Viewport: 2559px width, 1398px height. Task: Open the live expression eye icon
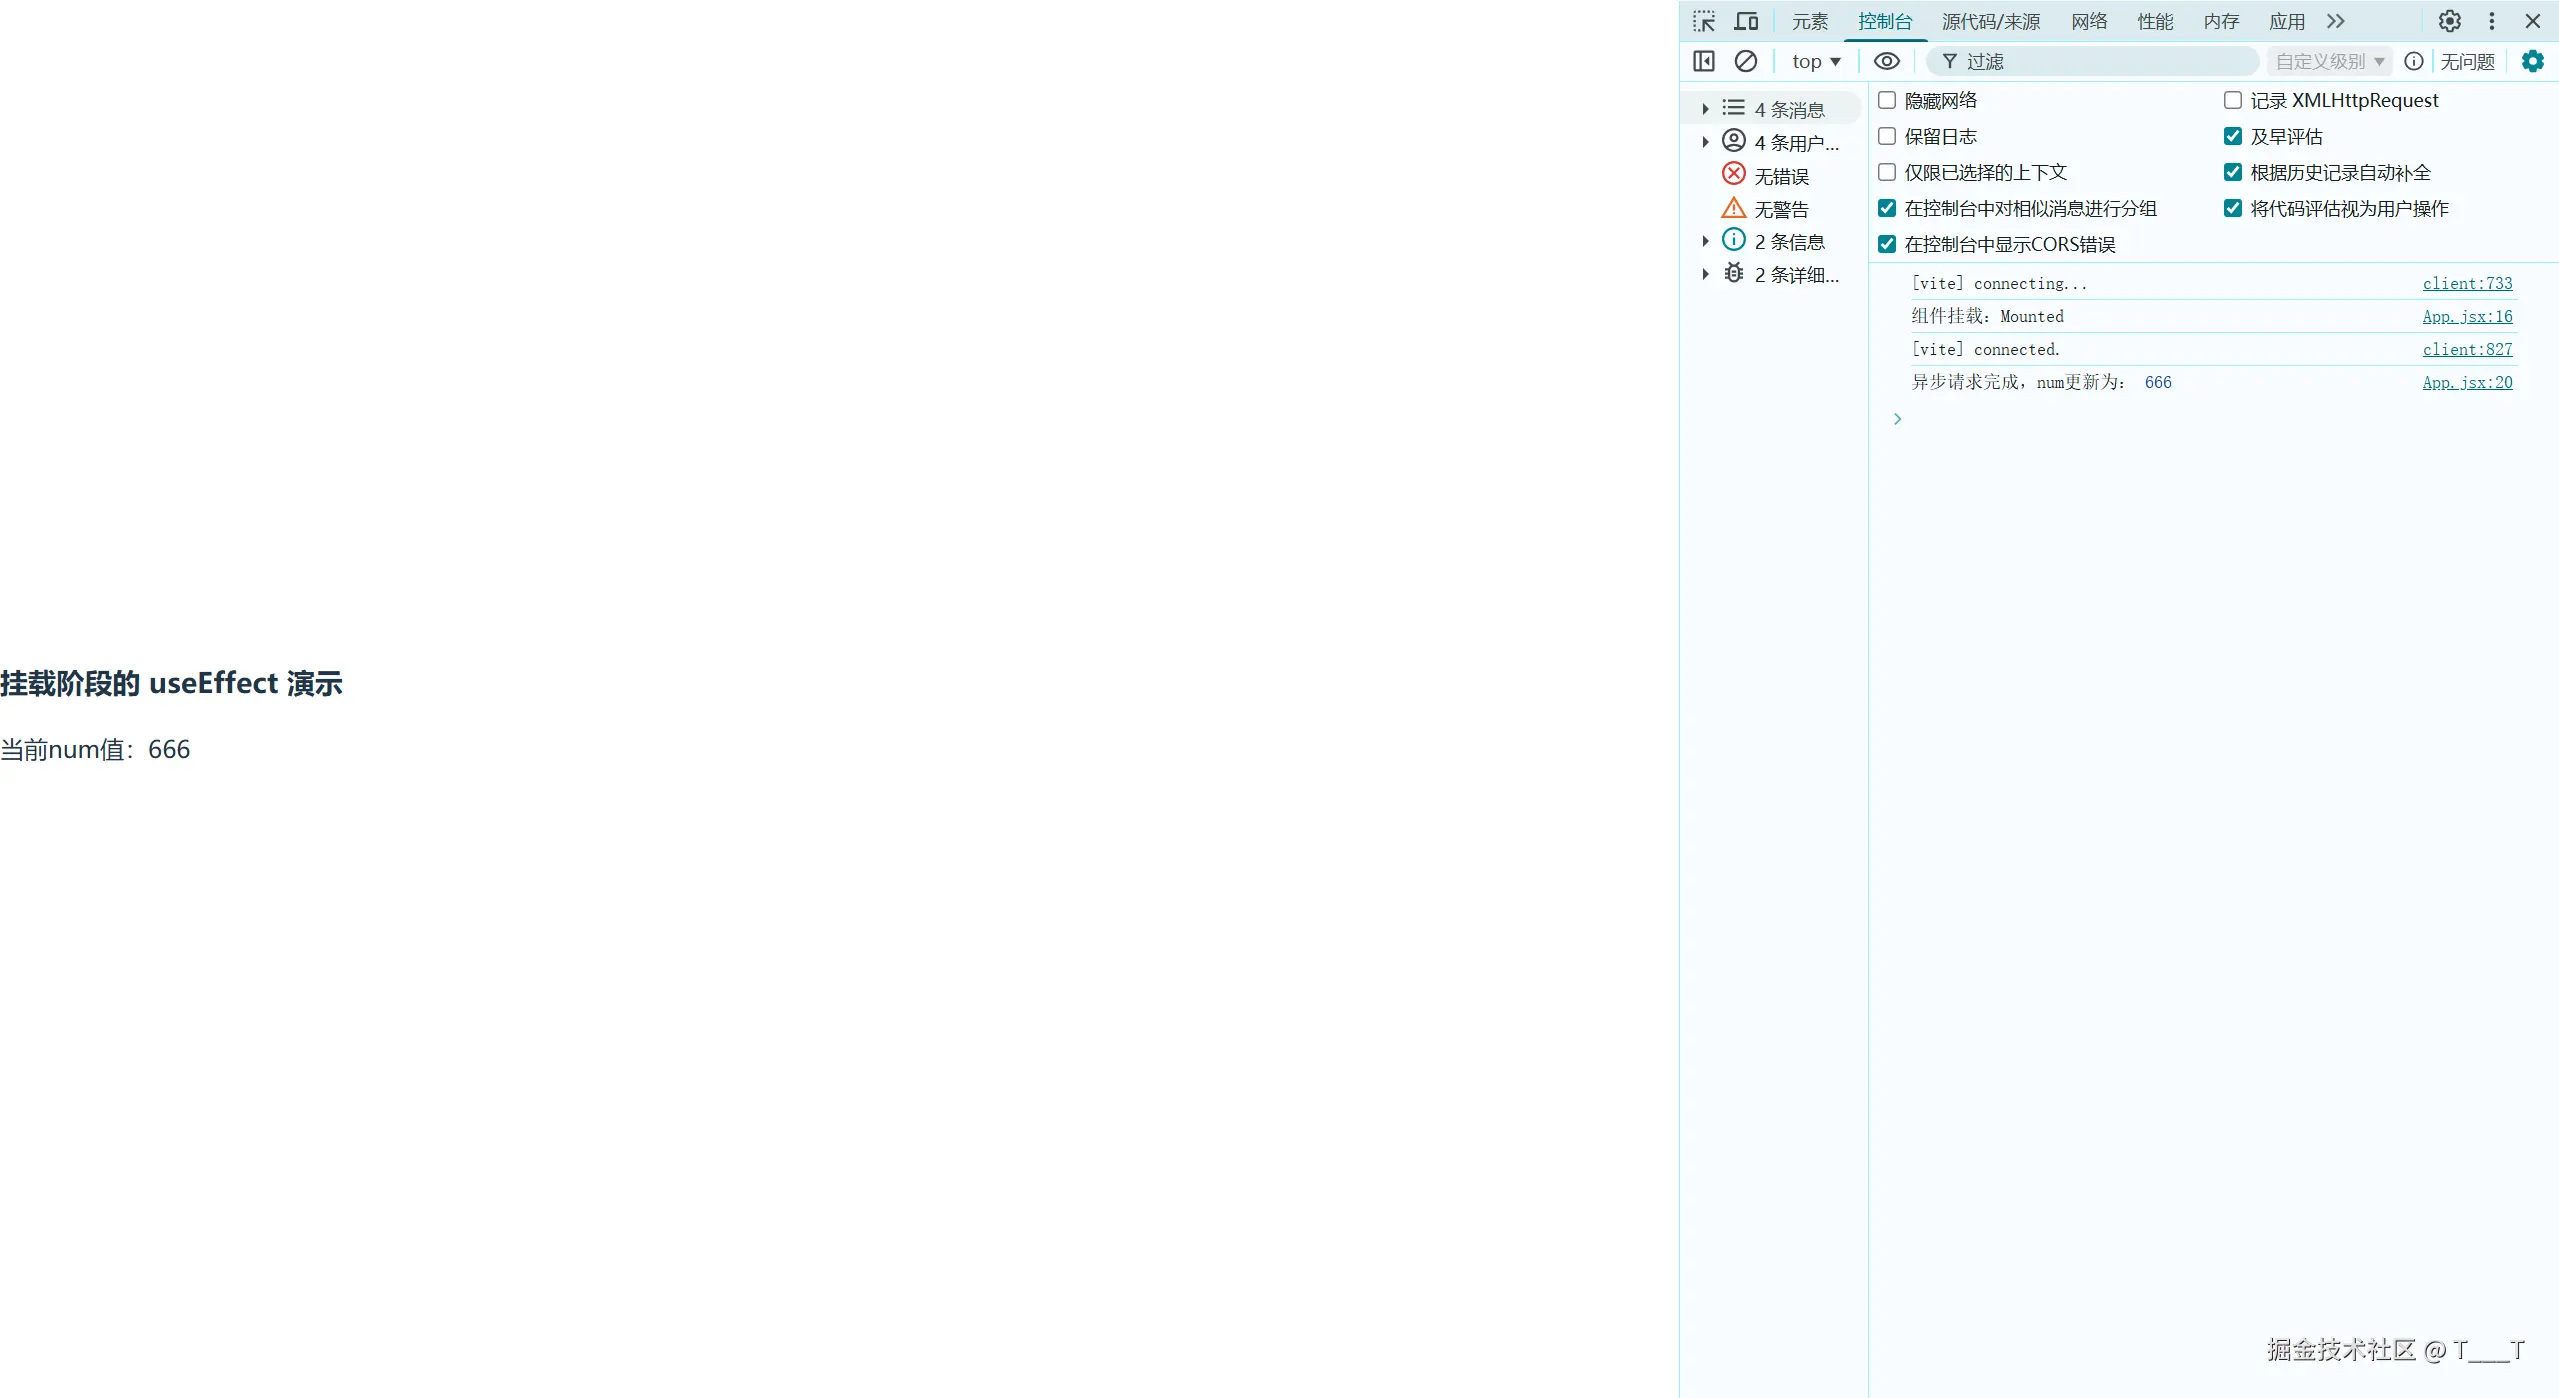(x=1886, y=61)
